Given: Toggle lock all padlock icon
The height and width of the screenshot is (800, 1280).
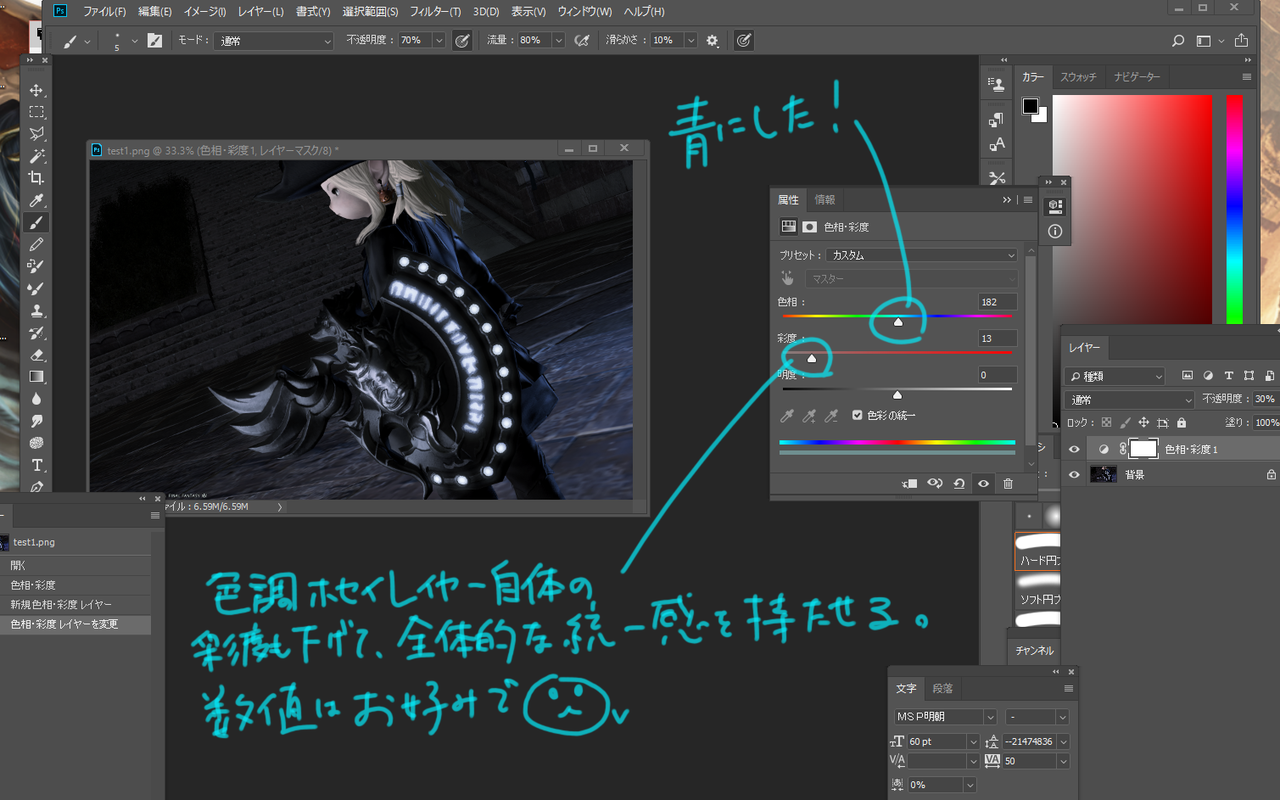Looking at the screenshot, I should pyautogui.click(x=1181, y=423).
